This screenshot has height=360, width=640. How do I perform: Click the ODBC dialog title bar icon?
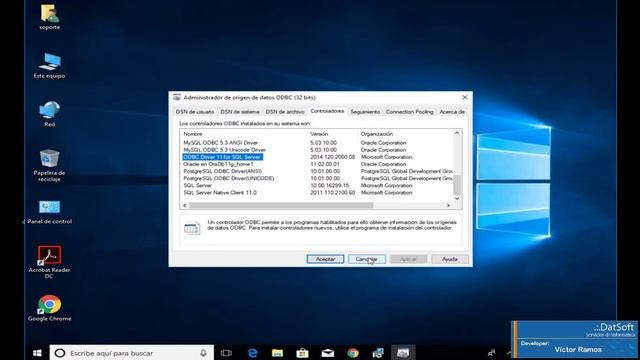tap(177, 97)
